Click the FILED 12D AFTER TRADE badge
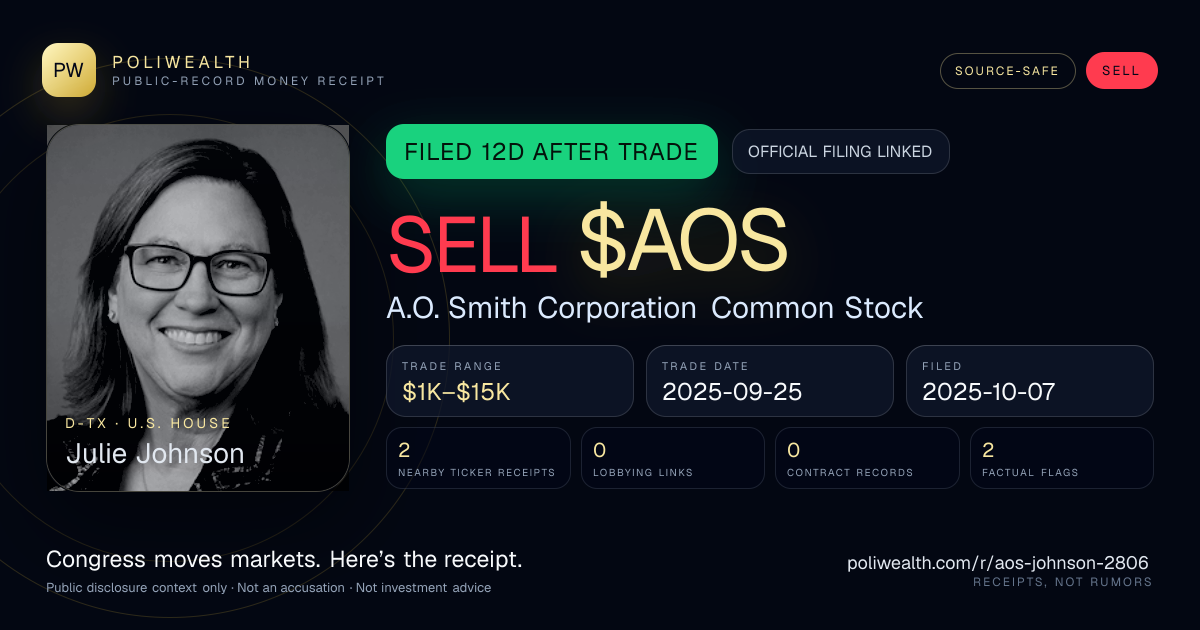Screen dimensions: 1200x630 click(x=552, y=152)
